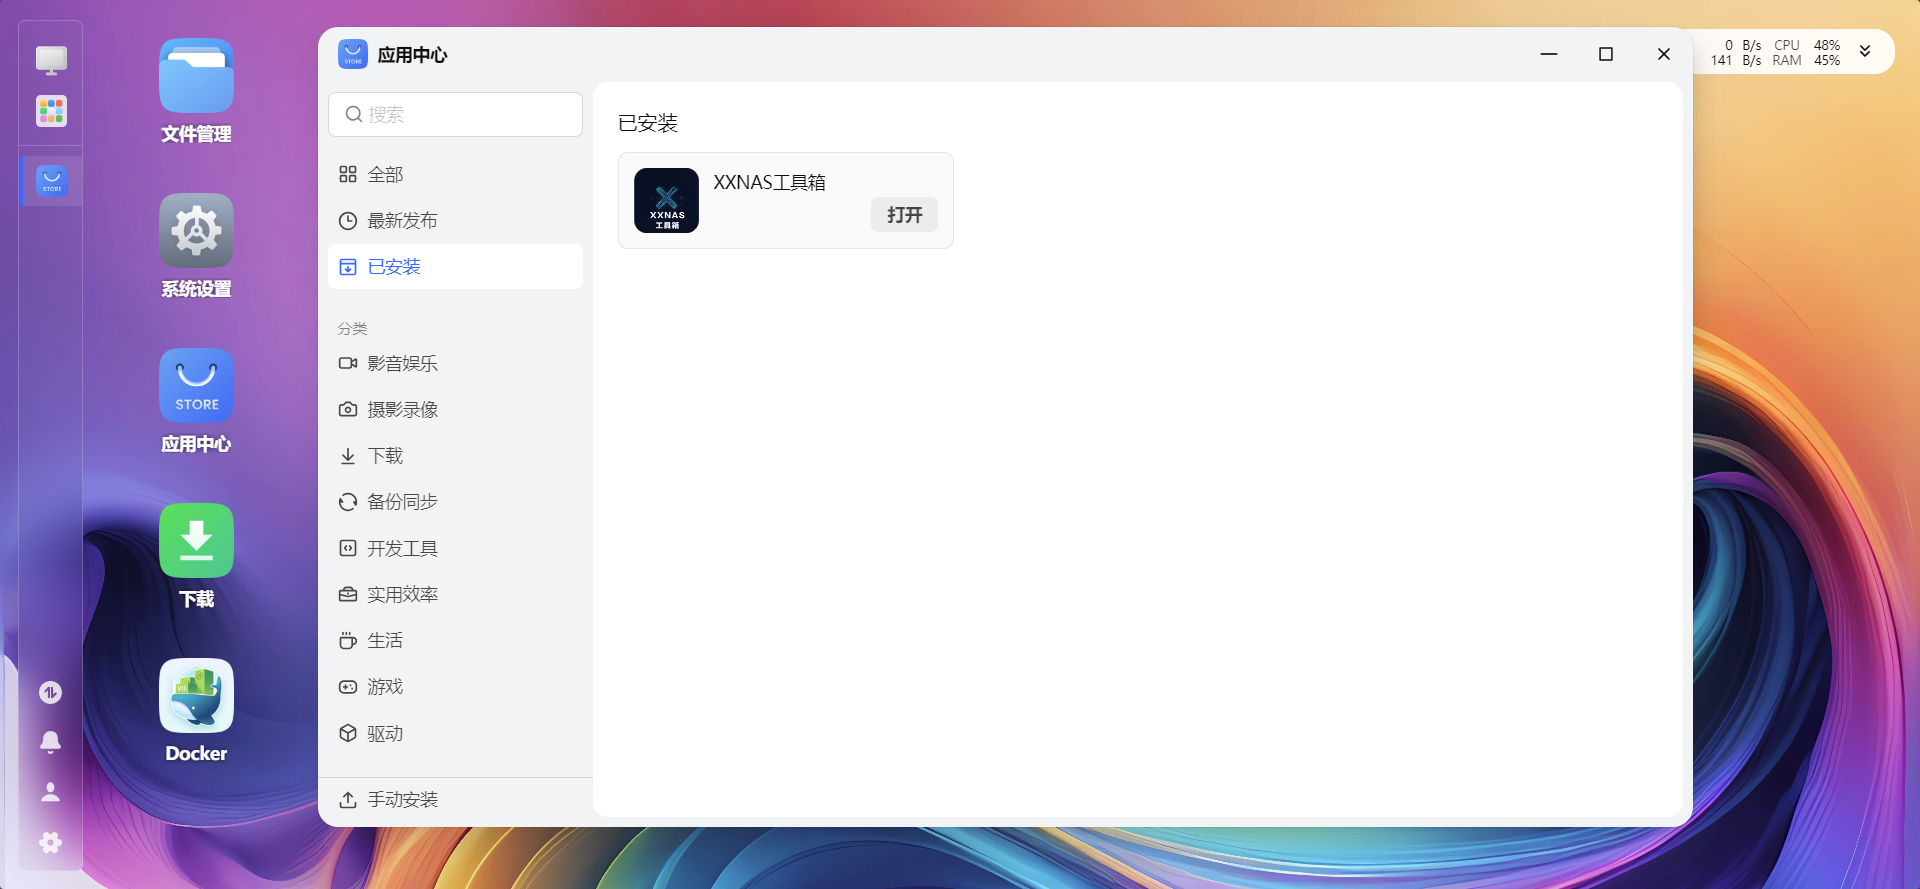Select 最新发布 in the sidebar
Image resolution: width=1920 pixels, height=889 pixels.
tap(402, 221)
